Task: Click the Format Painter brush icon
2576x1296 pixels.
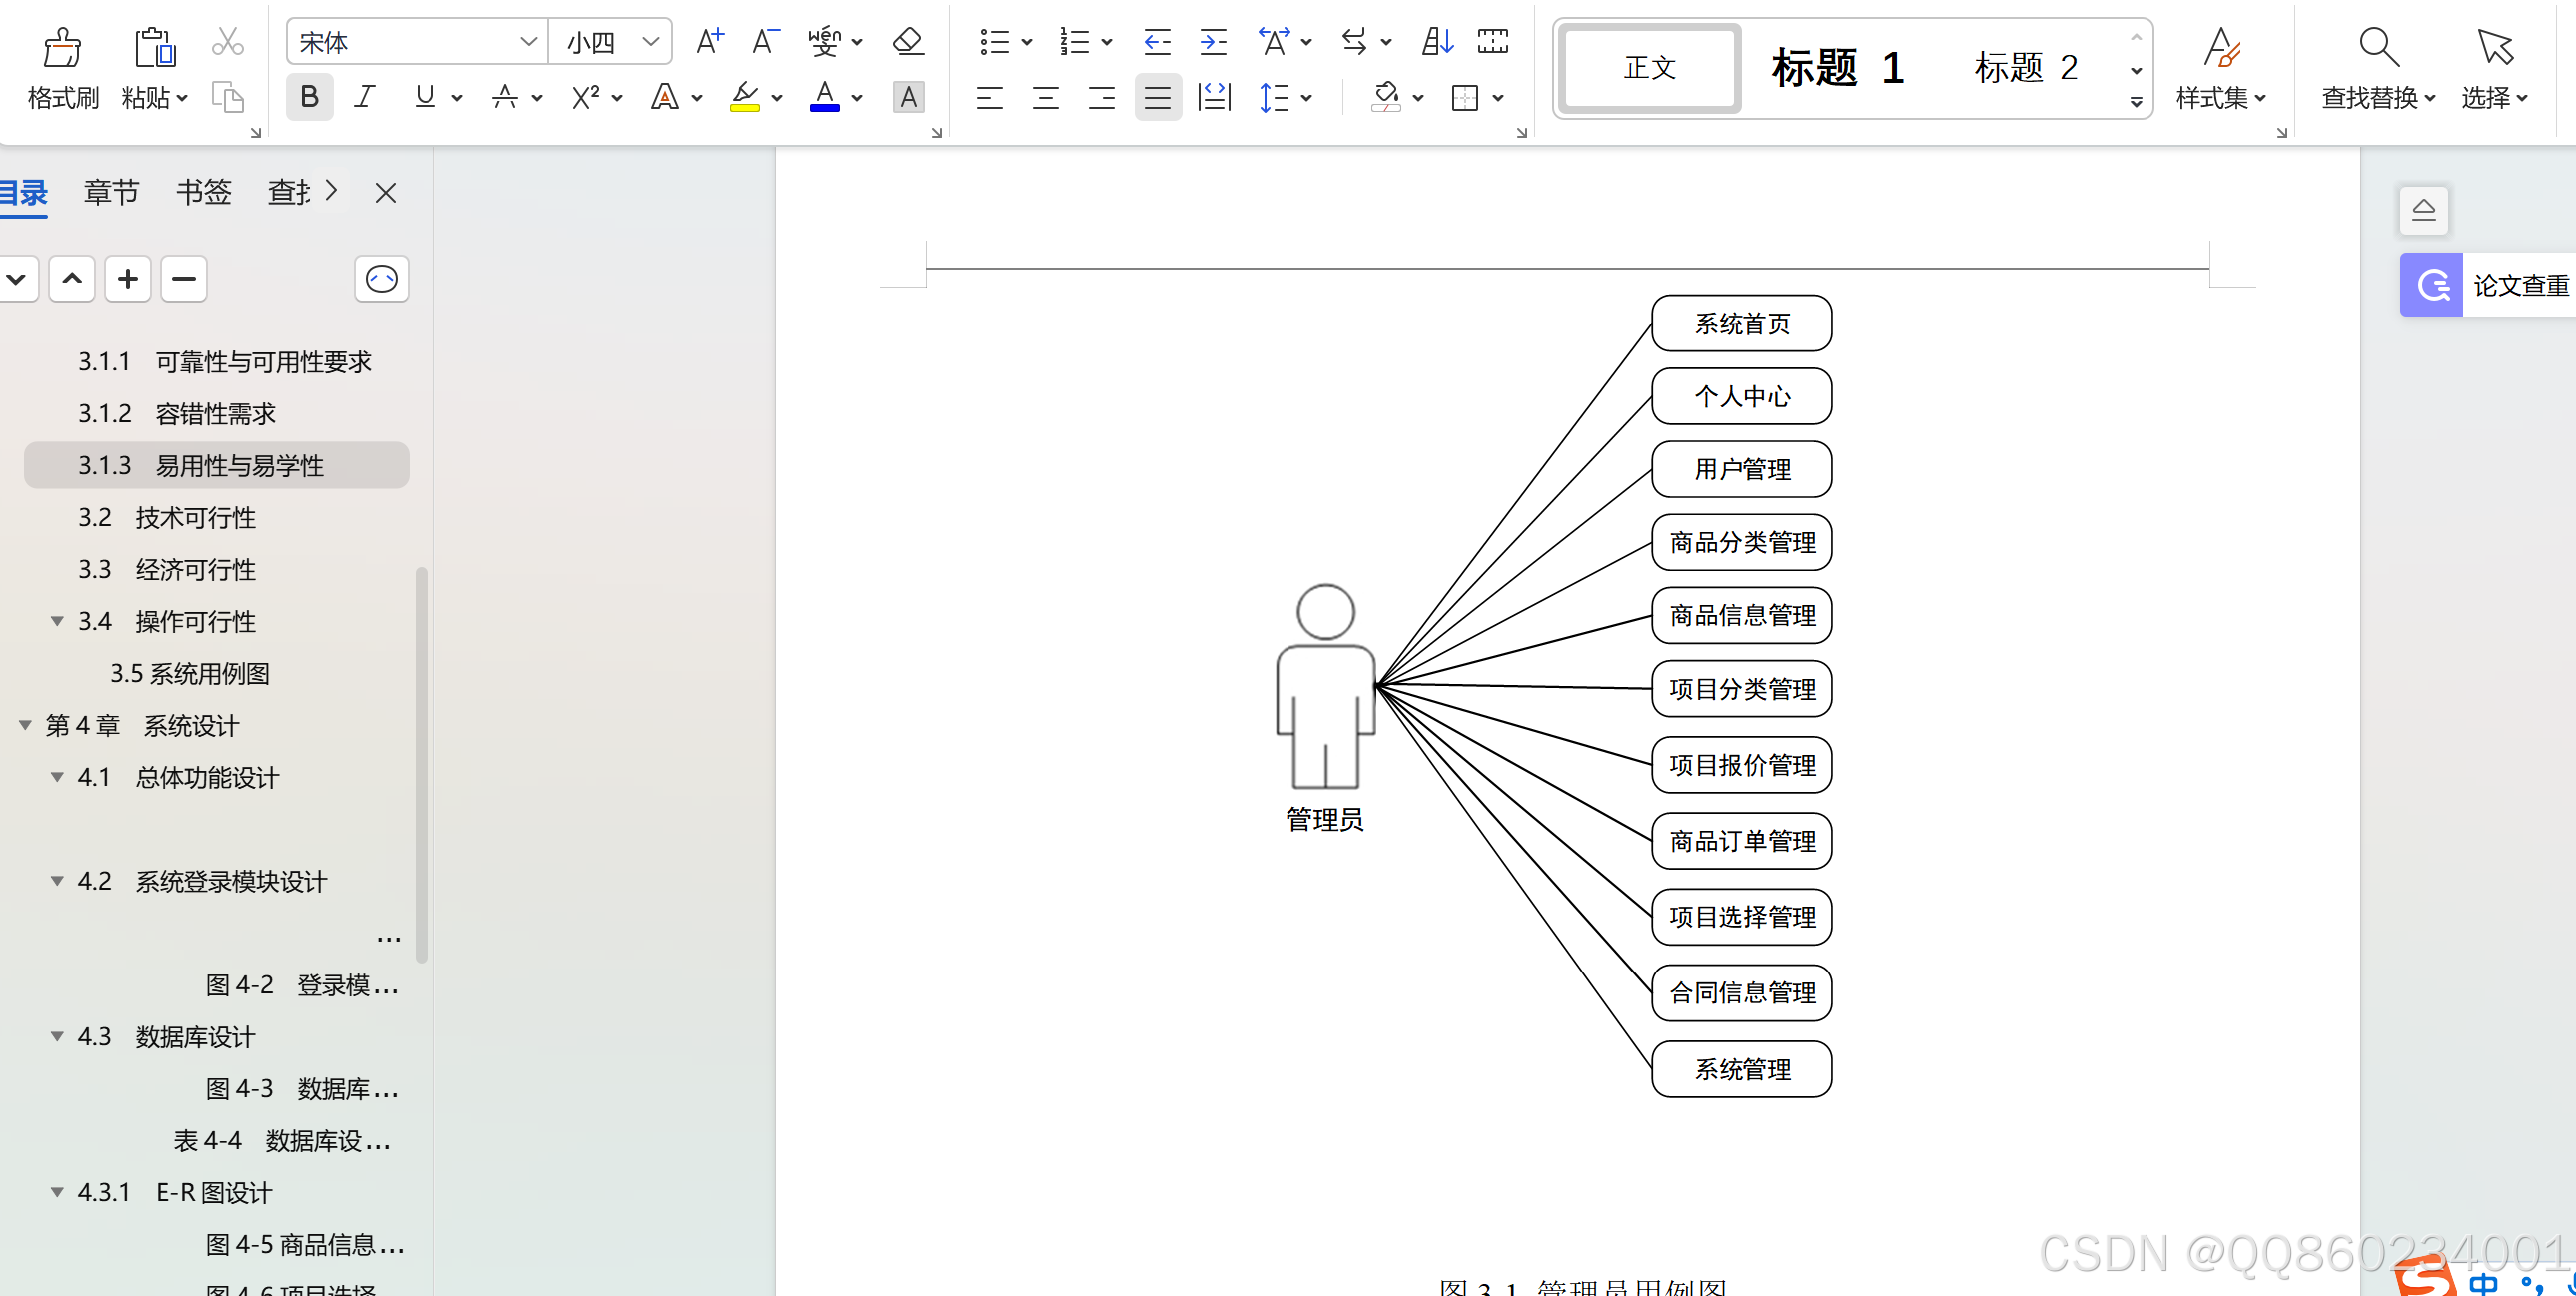Action: tap(62, 47)
